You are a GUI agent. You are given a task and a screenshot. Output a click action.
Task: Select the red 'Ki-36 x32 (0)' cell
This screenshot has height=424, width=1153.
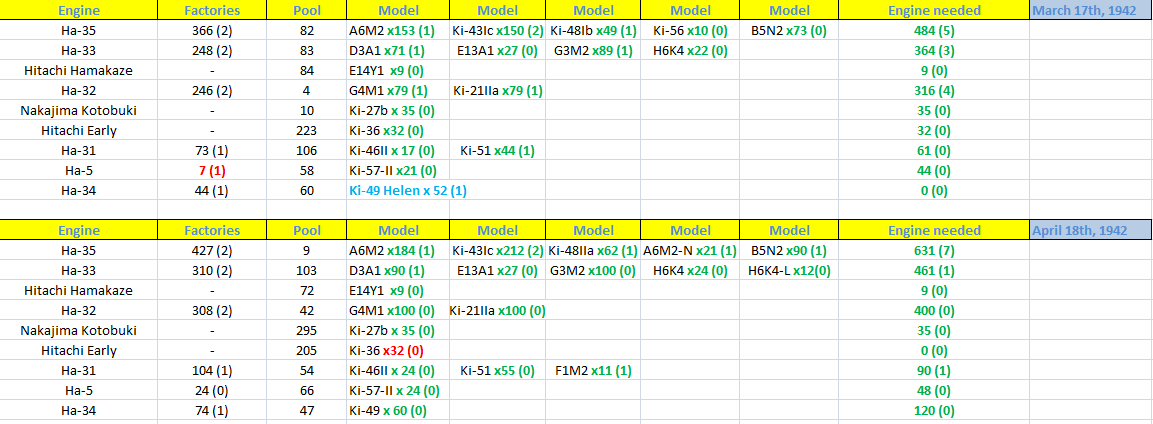coord(398,350)
